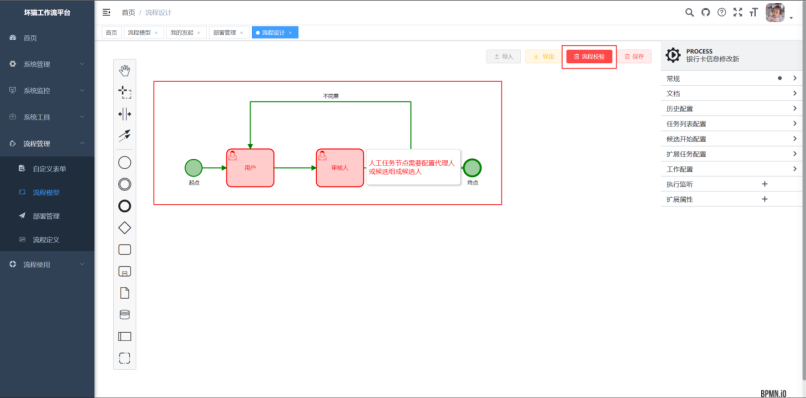This screenshot has width=806, height=398.
Task: Switch to the 我的发起 tab
Action: point(182,32)
